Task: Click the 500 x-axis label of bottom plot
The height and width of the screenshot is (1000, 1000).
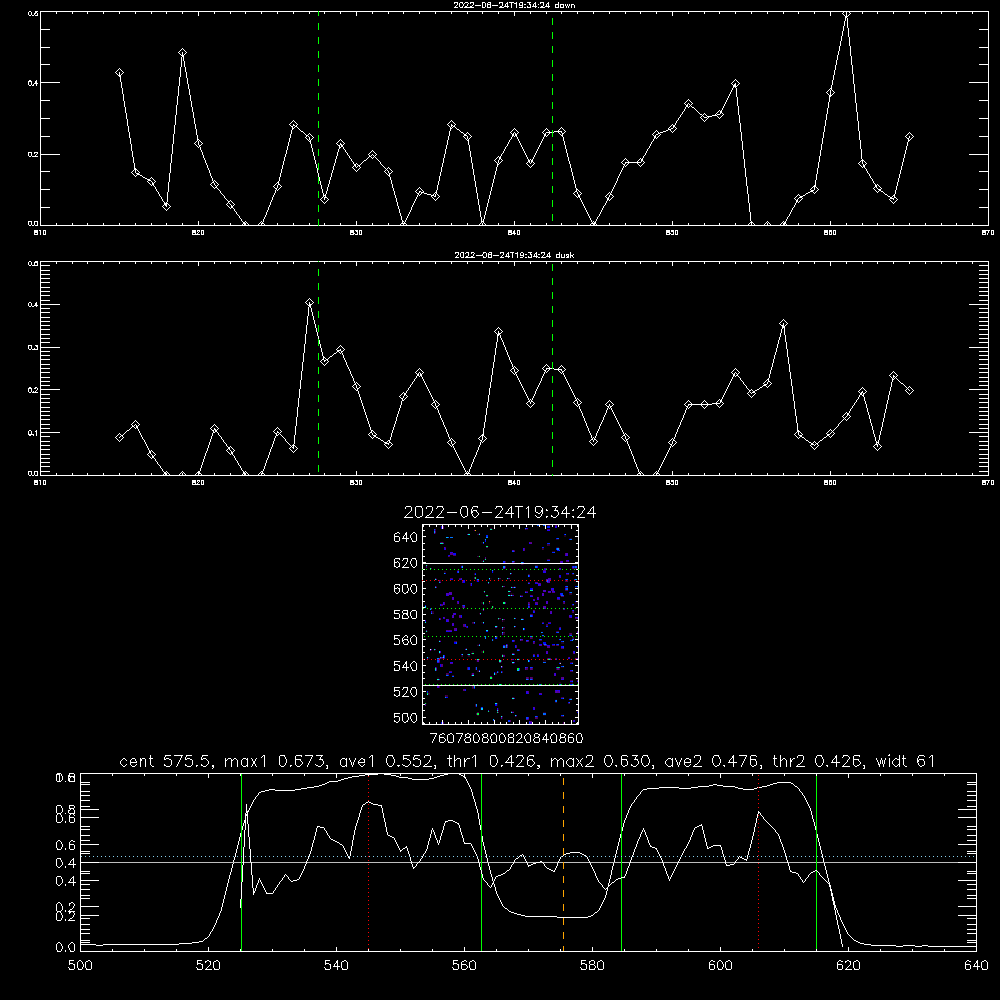Action: point(80,965)
